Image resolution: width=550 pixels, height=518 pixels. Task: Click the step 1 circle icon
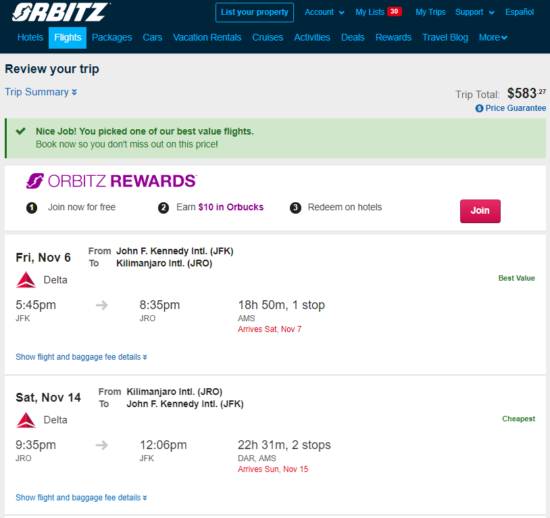tap(32, 208)
